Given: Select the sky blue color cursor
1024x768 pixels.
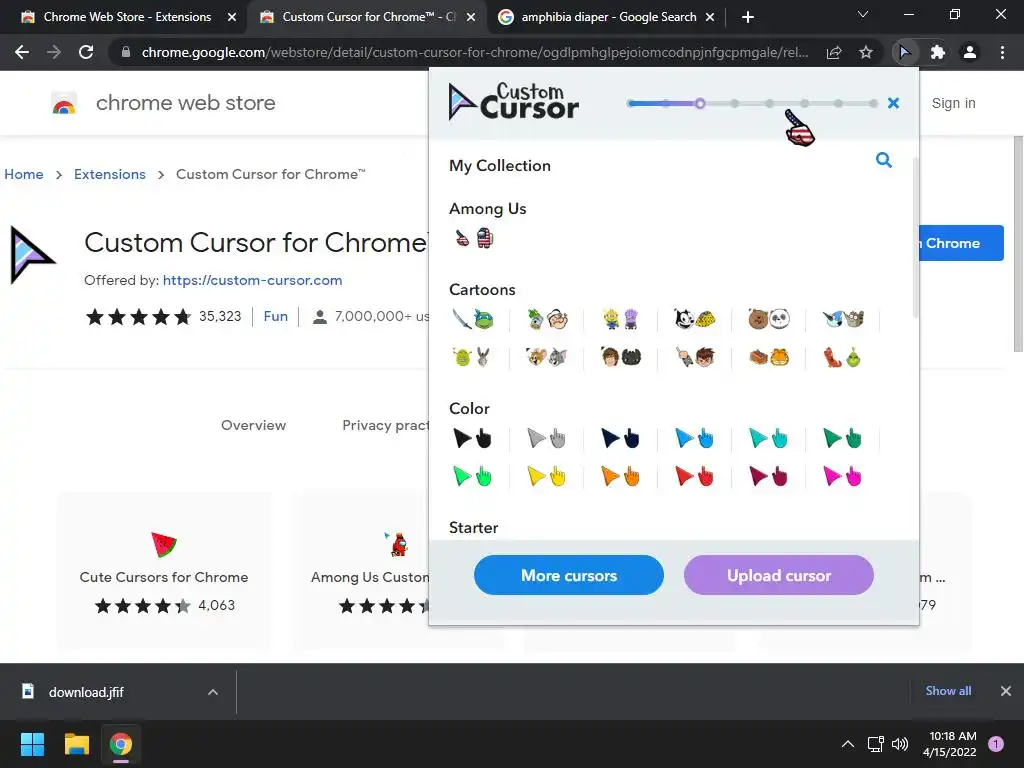Looking at the screenshot, I should point(695,438).
